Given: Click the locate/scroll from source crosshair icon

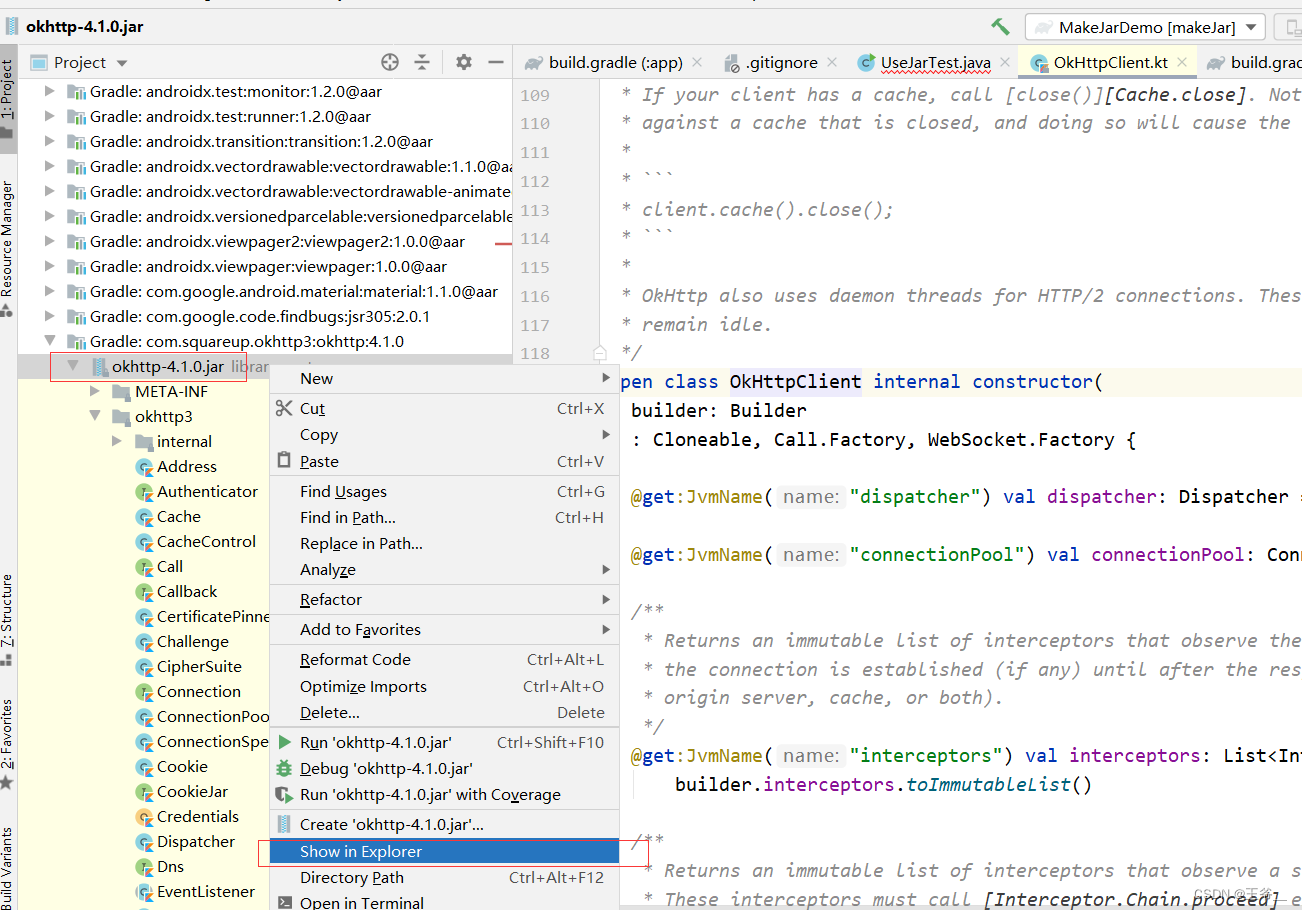Looking at the screenshot, I should [x=390, y=62].
